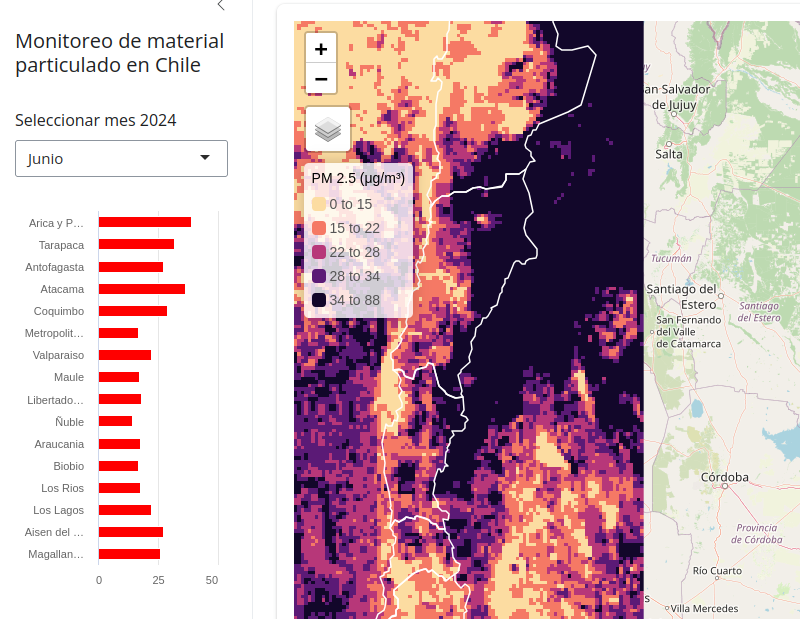800x619 pixels.
Task: Click the 34 to 88 legend swatch
Action: pos(319,300)
